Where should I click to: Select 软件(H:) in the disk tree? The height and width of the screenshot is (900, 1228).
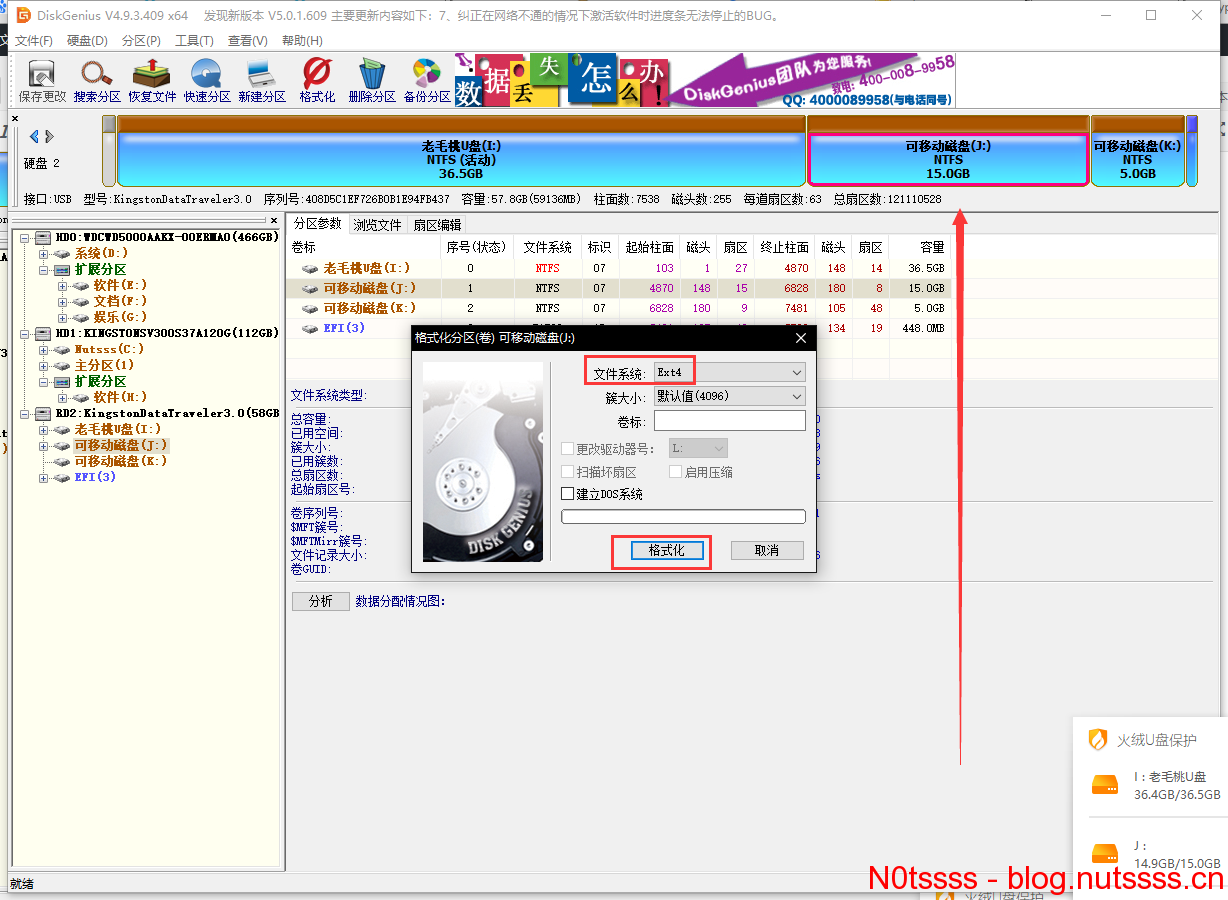[120, 397]
